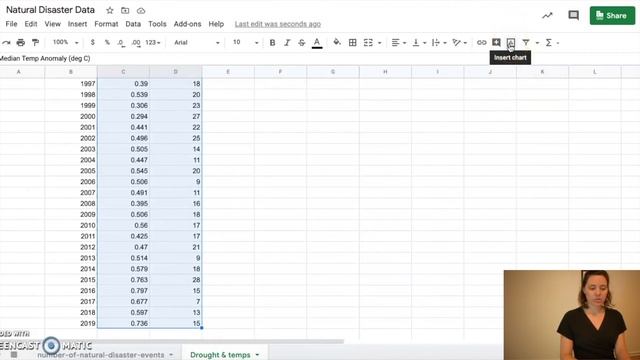Decrease decimal places
This screenshot has width=640, height=360.
121,42
